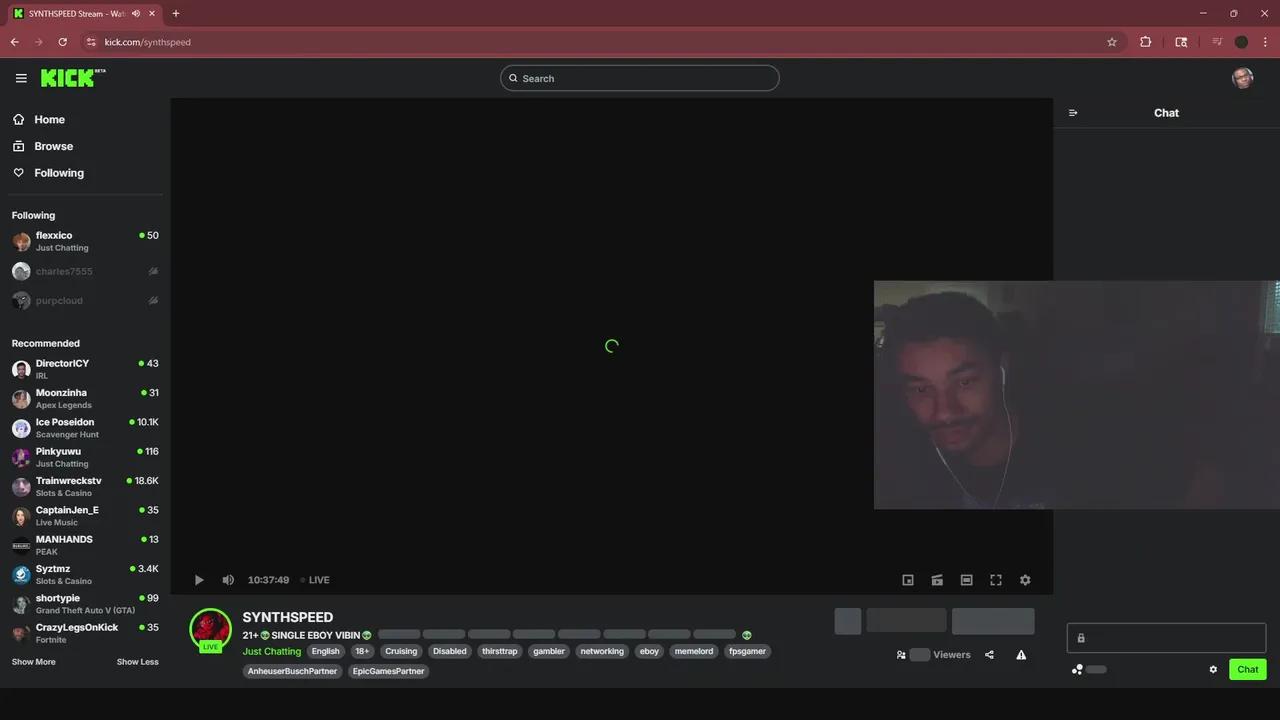This screenshot has height=720, width=1280.
Task: Open the channel points icon
Action: click(x=1077, y=670)
